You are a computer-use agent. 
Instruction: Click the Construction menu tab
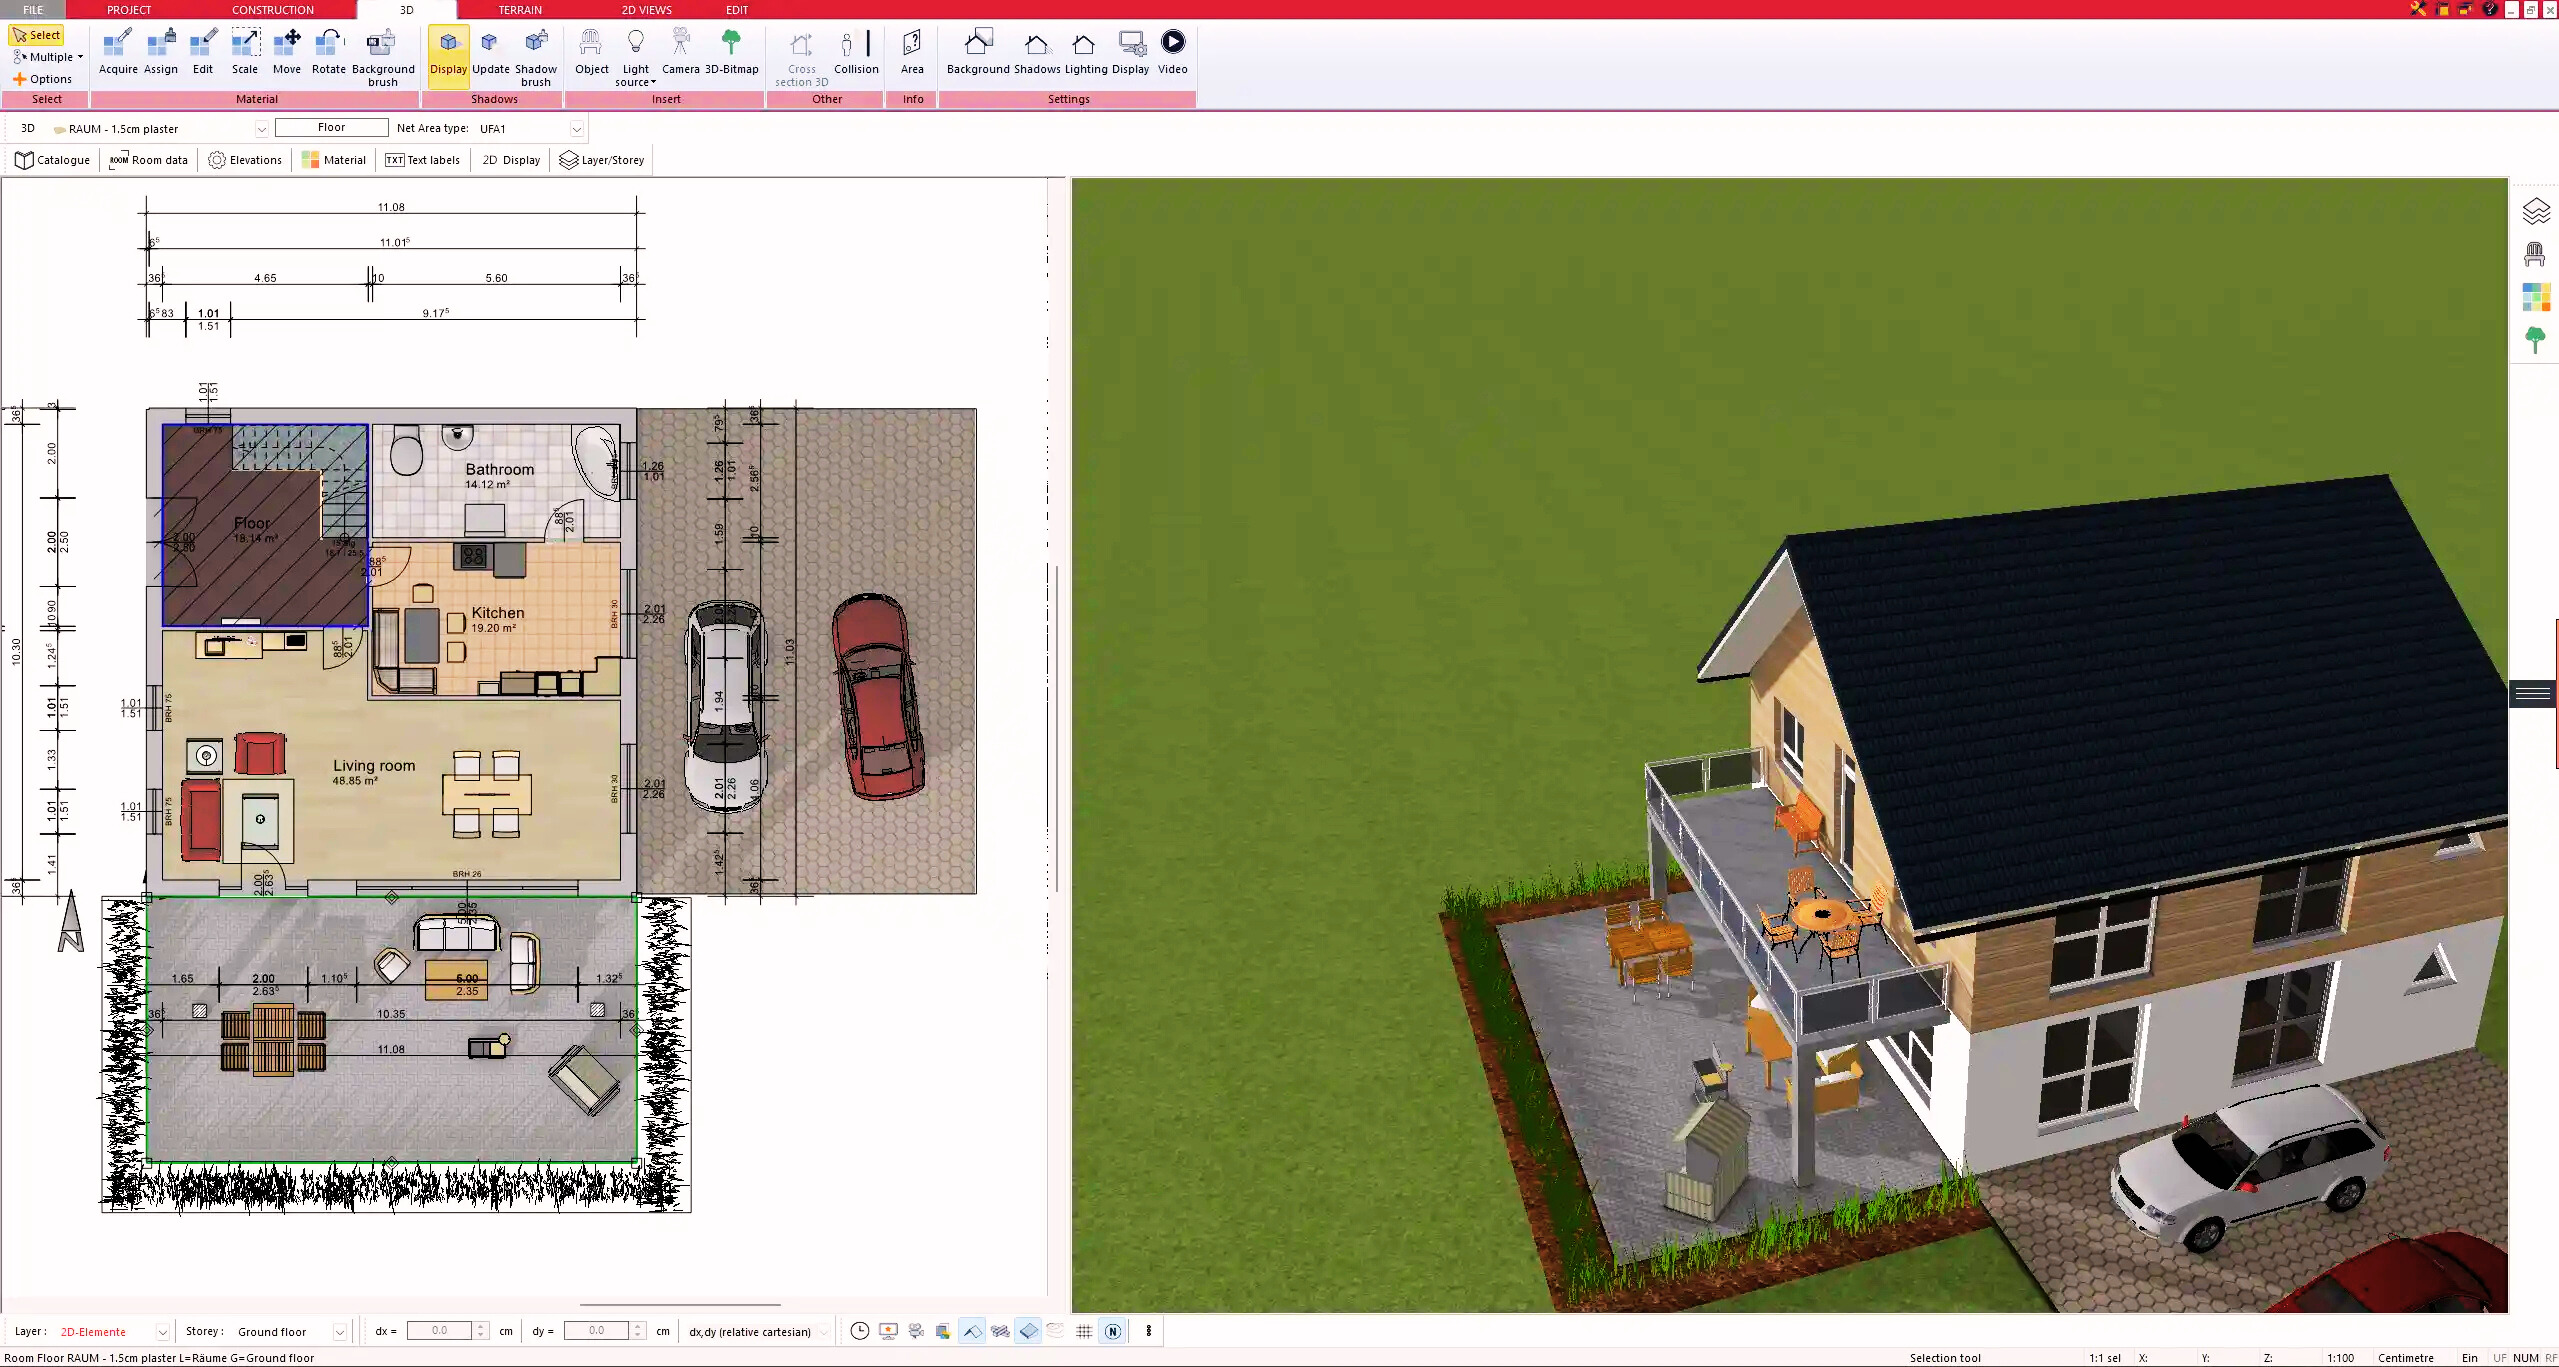(x=272, y=10)
